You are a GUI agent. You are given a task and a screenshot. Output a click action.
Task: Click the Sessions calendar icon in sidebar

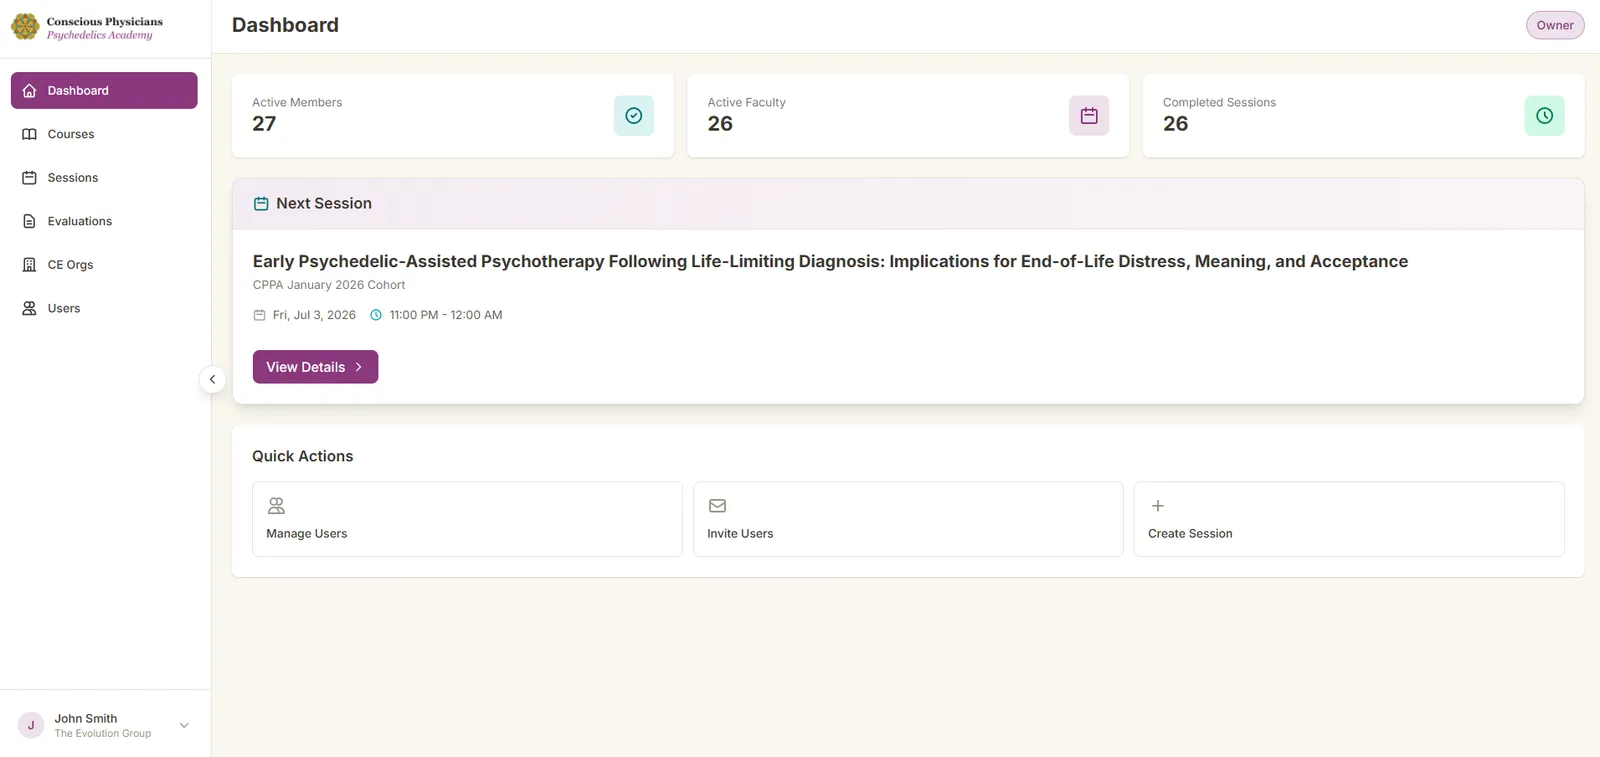pyautogui.click(x=29, y=178)
